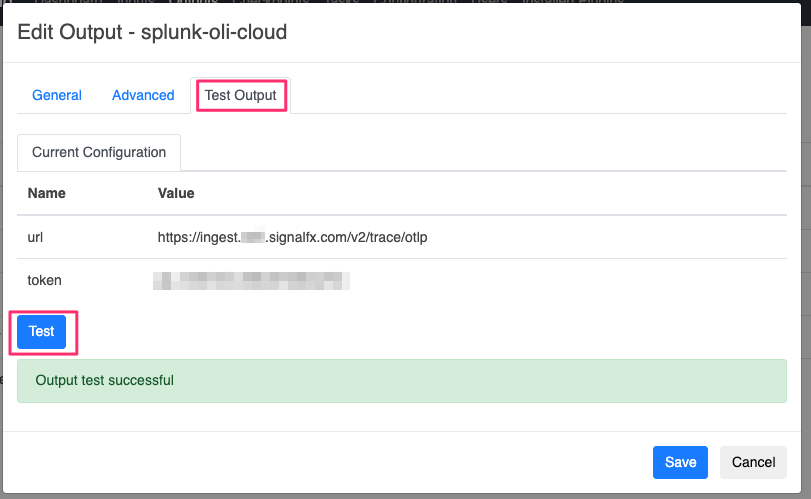
Task: Click the Current Configuration tab
Action: click(99, 153)
